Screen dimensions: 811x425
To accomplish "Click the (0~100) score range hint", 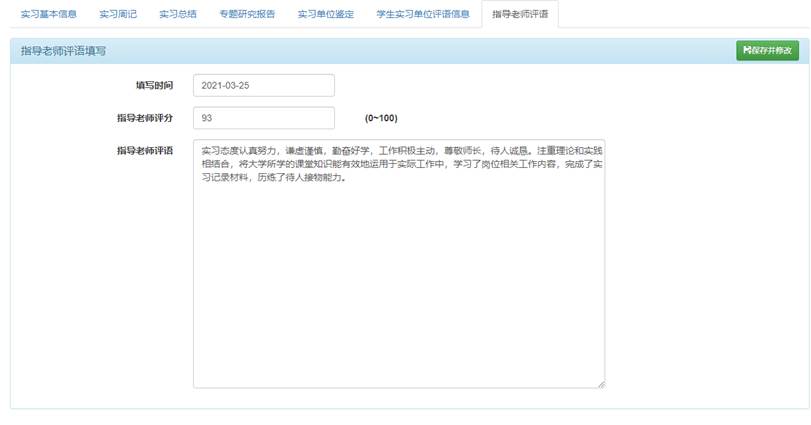I will 381,118.
